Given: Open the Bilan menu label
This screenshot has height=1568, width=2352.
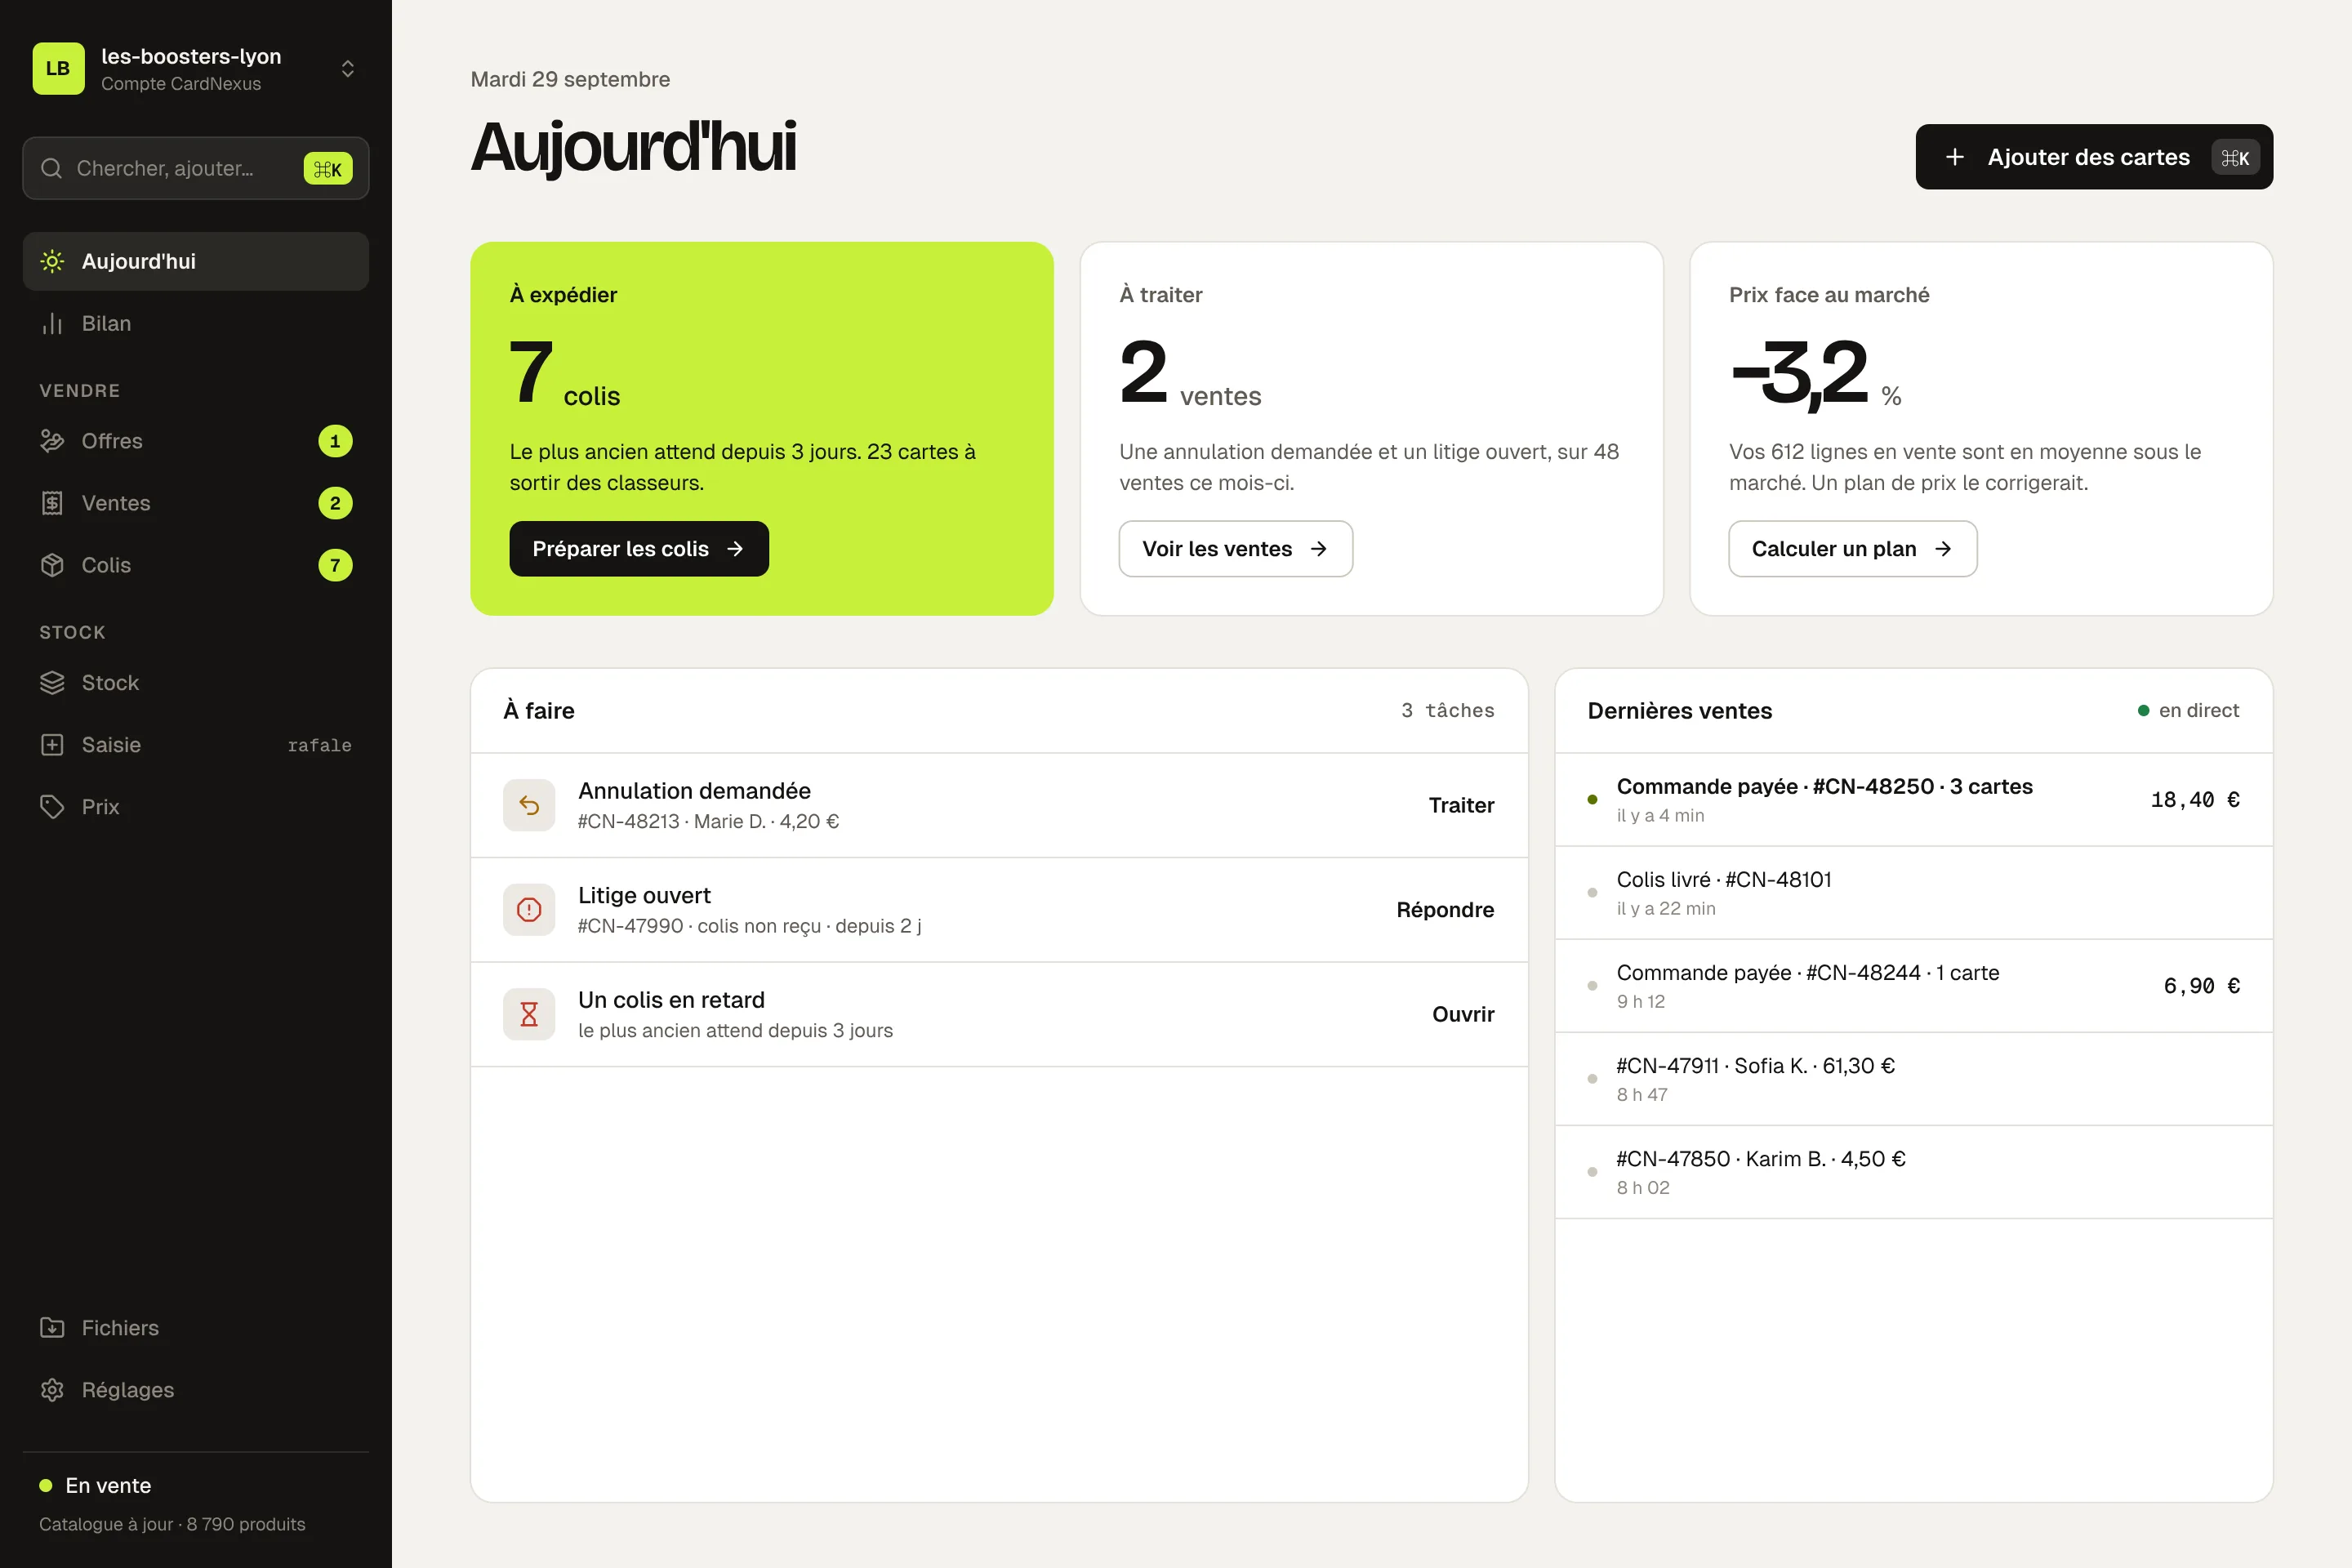Looking at the screenshot, I should tap(106, 323).
